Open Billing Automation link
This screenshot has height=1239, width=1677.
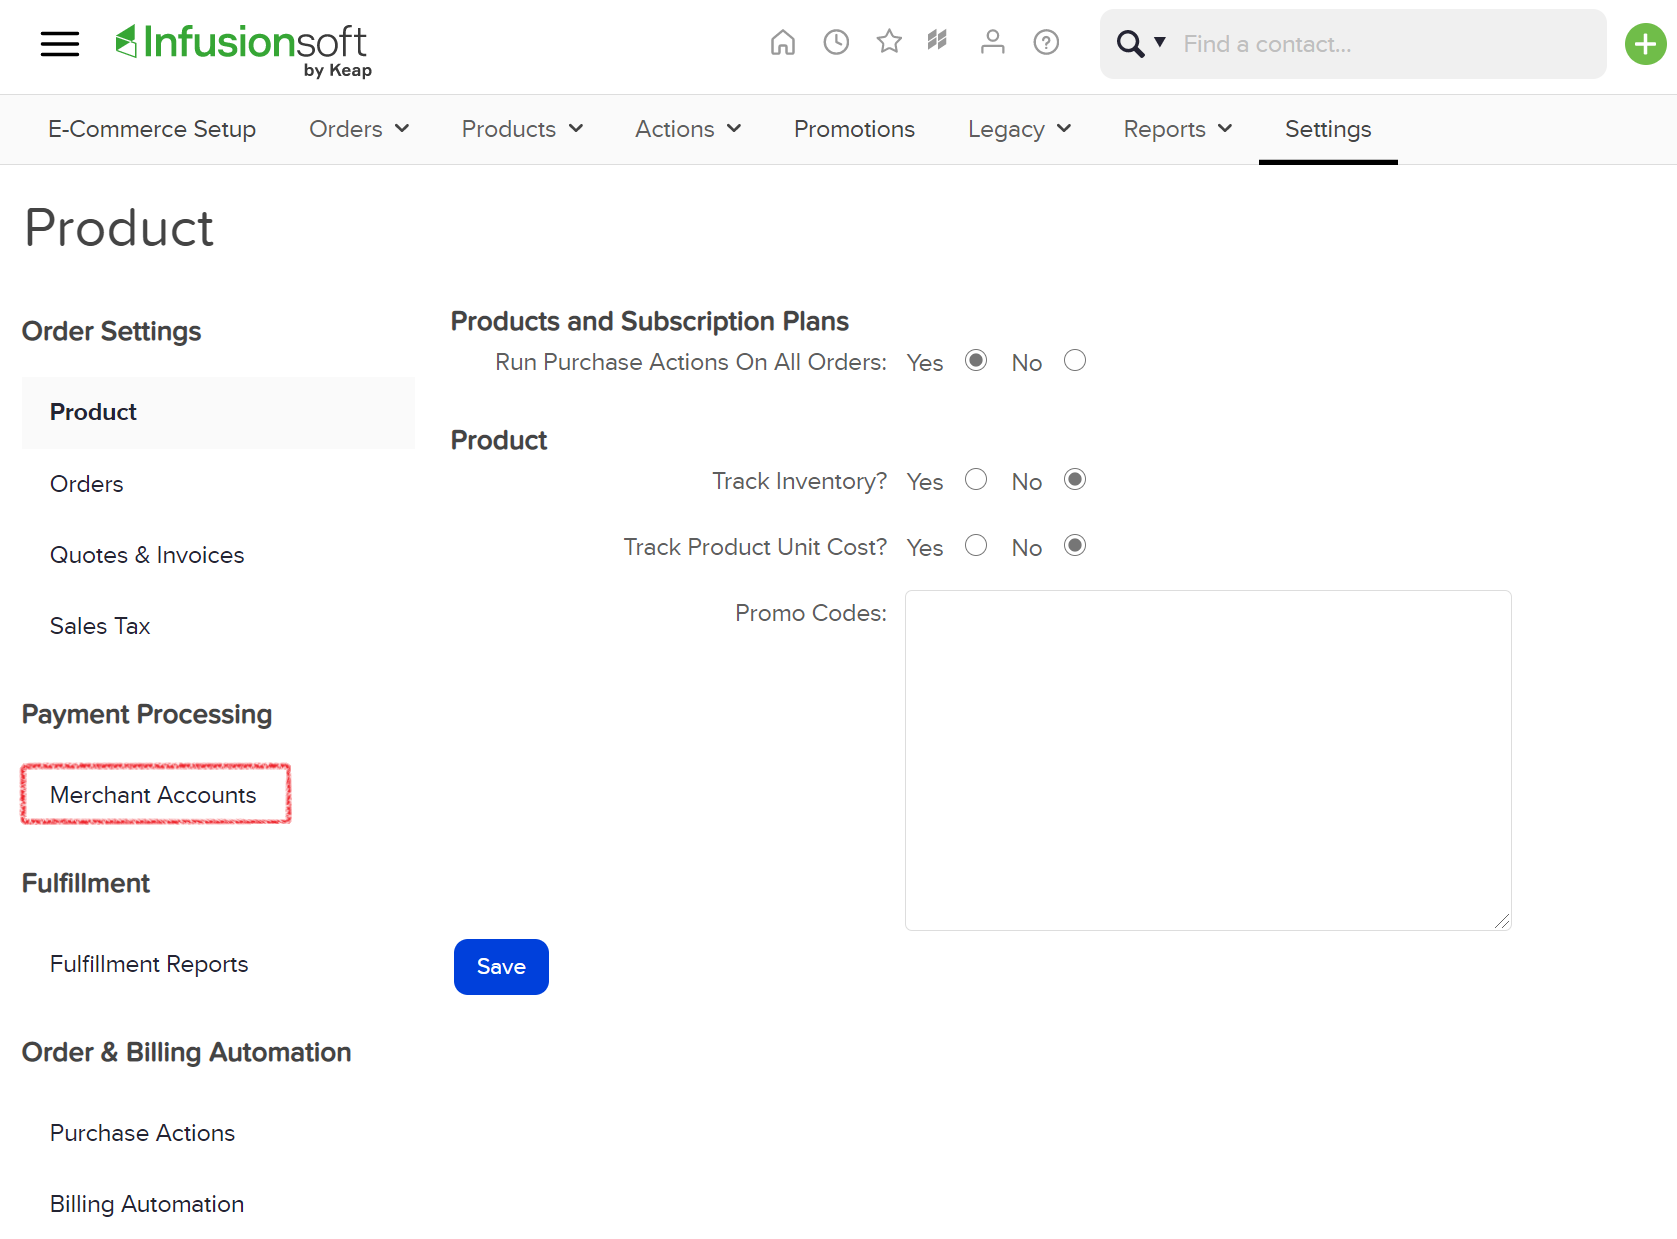147,1204
